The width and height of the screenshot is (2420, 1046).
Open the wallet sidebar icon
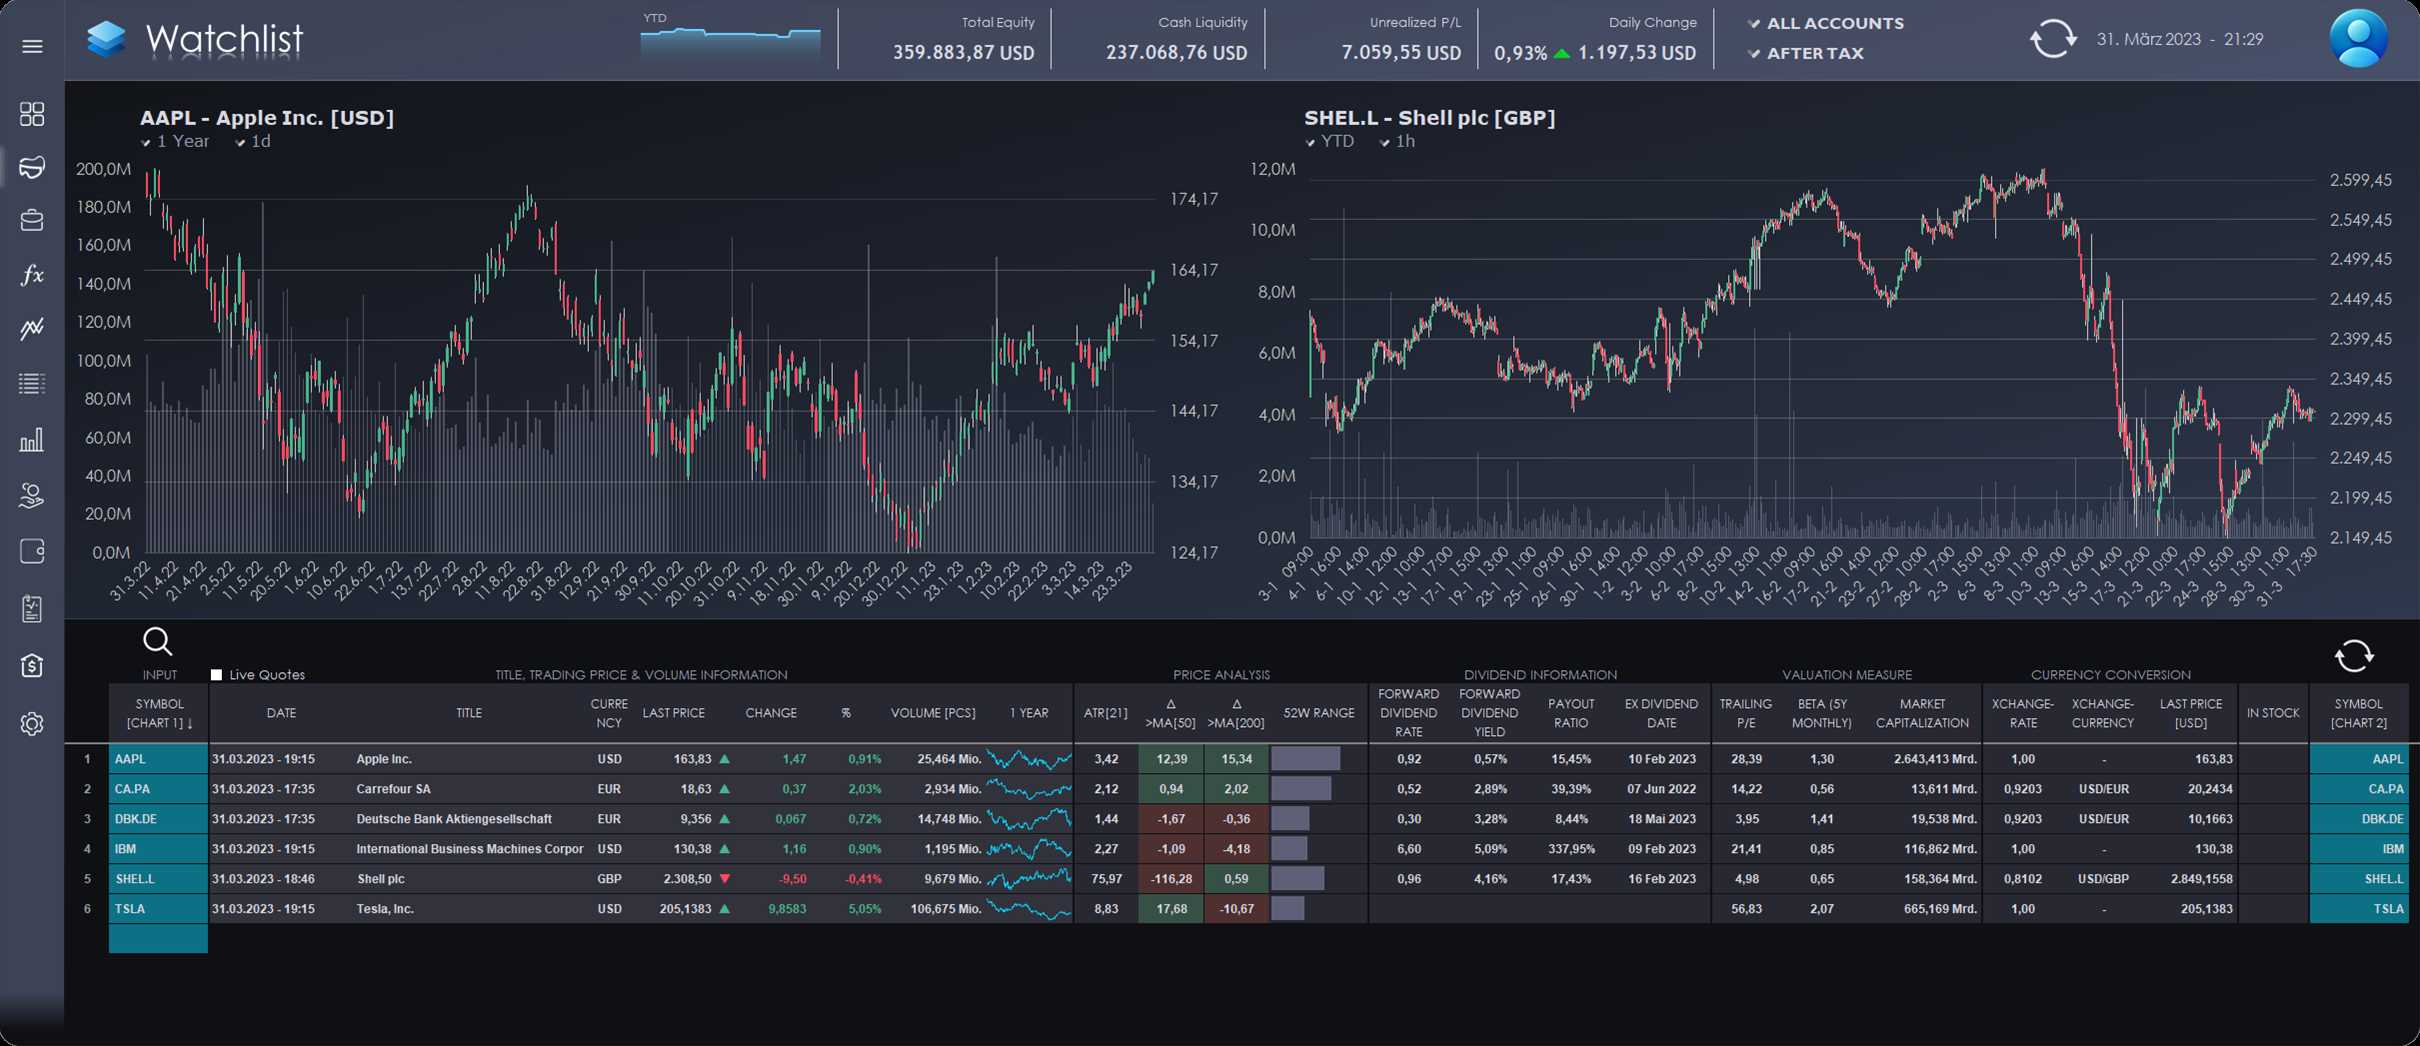pyautogui.click(x=32, y=551)
